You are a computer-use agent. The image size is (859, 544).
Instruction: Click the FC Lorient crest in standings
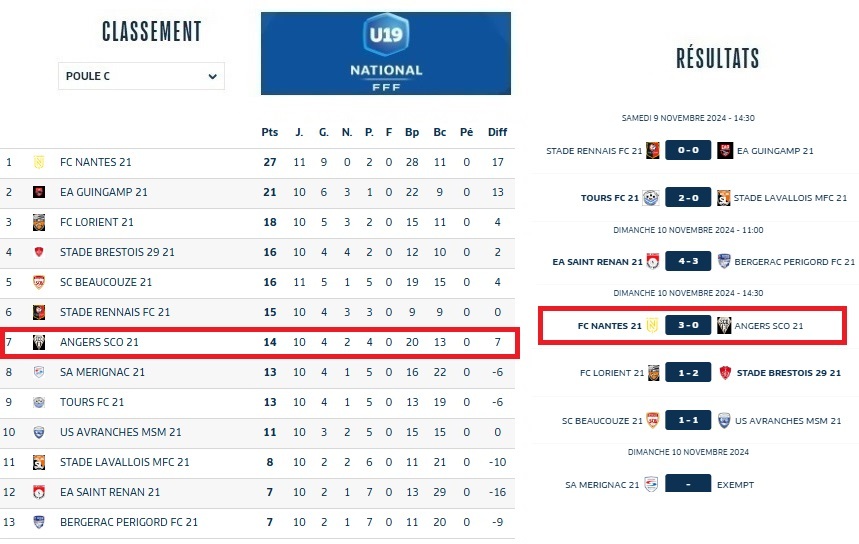click(x=39, y=222)
